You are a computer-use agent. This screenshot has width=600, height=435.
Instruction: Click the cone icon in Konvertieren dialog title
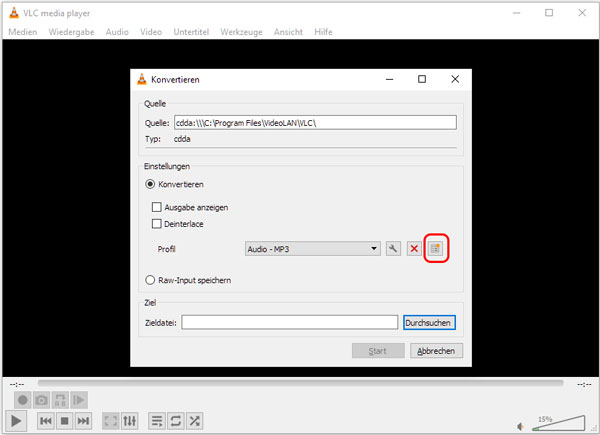pos(142,79)
